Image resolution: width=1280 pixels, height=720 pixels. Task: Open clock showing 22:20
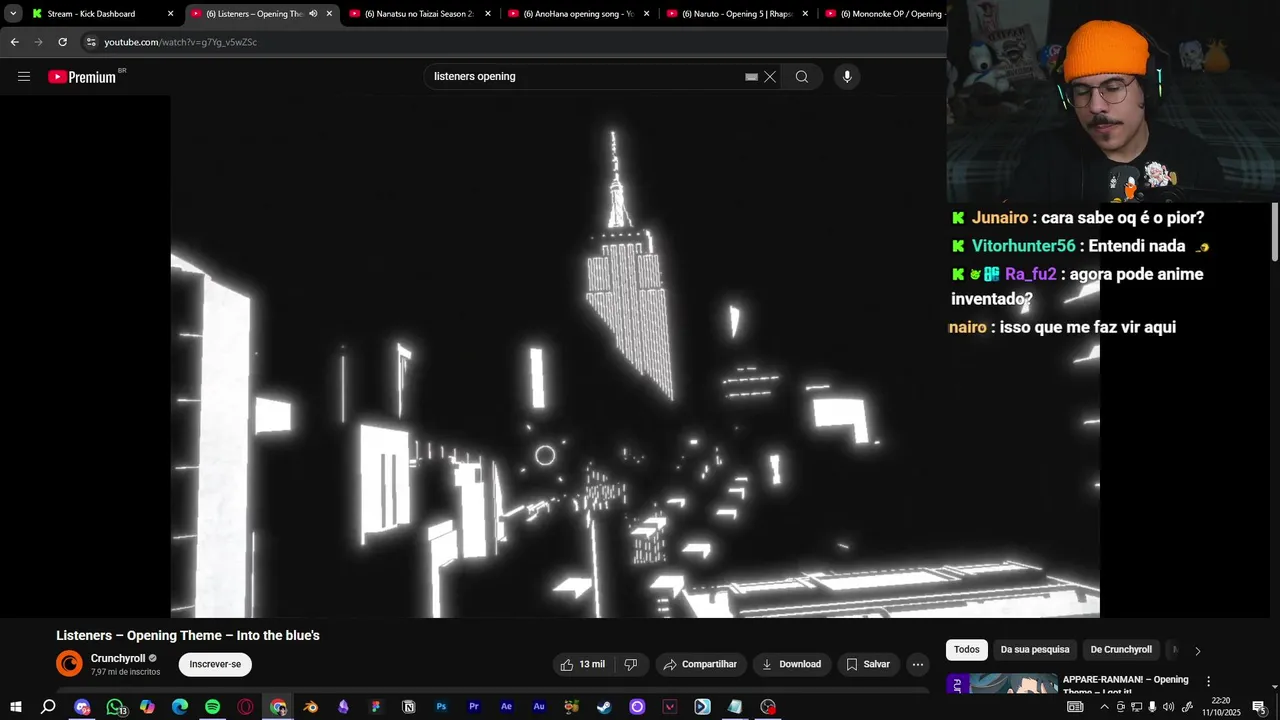coord(1220,707)
